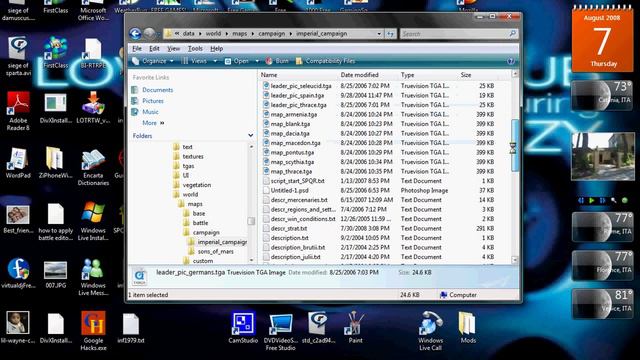Click the file list vertical scrollbar thumb

tap(514, 145)
